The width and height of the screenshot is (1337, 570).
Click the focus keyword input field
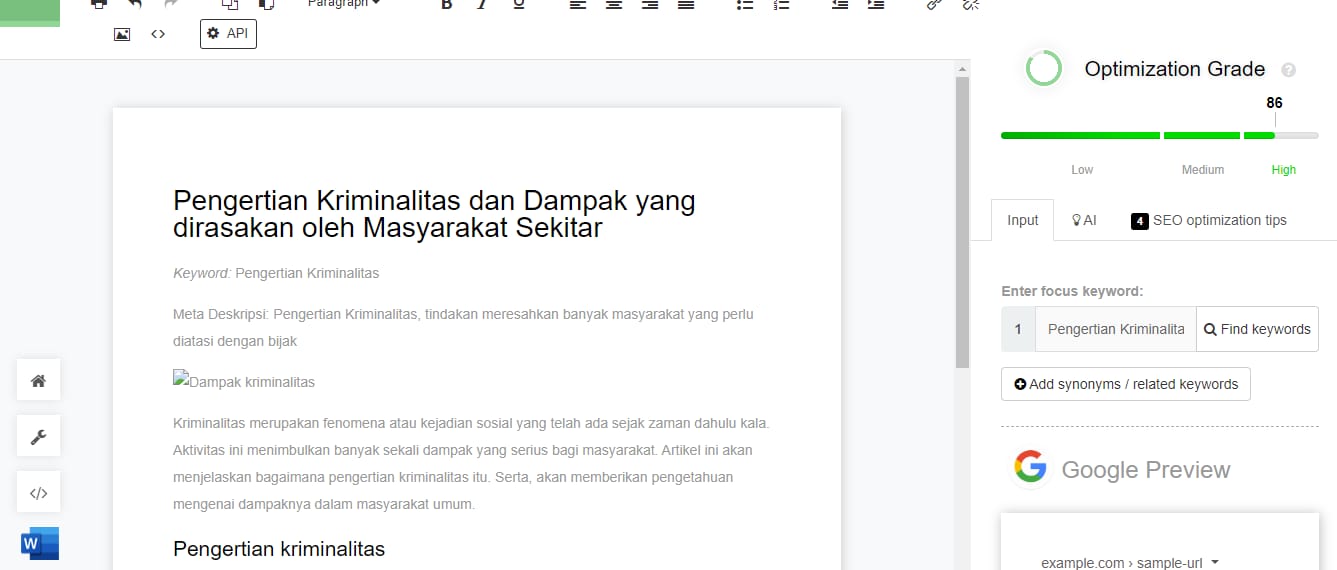click(x=1115, y=329)
